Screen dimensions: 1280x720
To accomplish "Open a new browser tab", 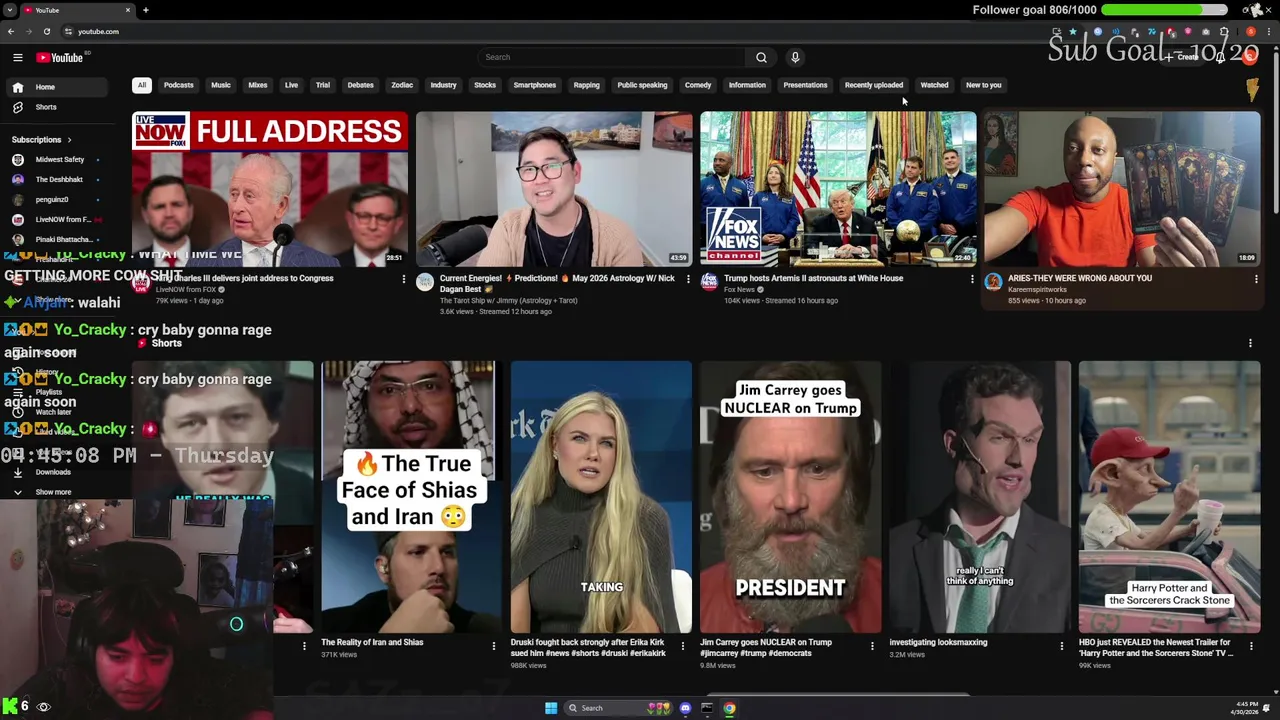I will coord(145,10).
